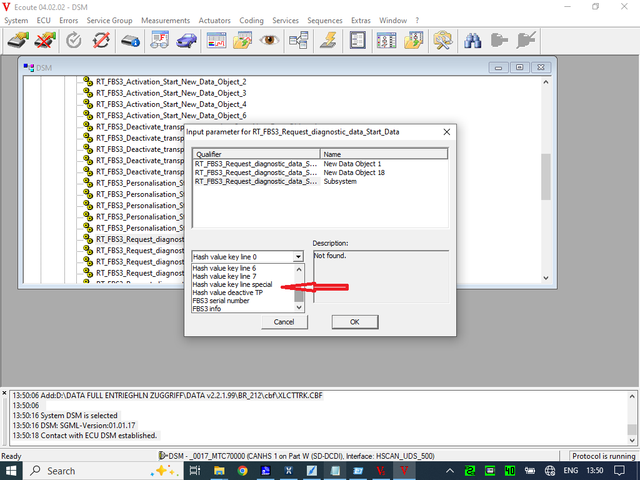This screenshot has width=640, height=480.
Task: Select the New Data Object 18 row
Action: click(x=320, y=173)
